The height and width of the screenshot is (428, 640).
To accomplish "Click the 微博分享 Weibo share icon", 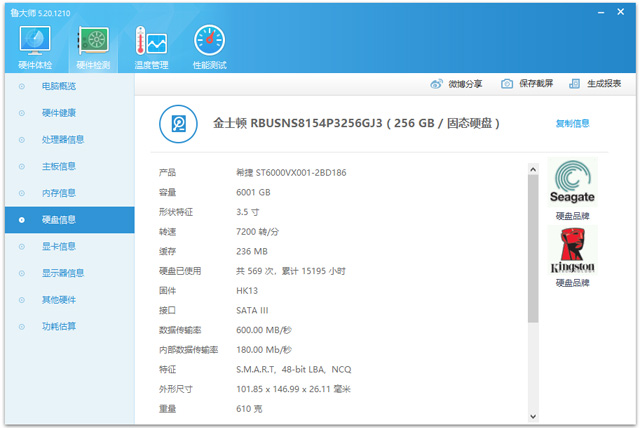I will pos(436,84).
